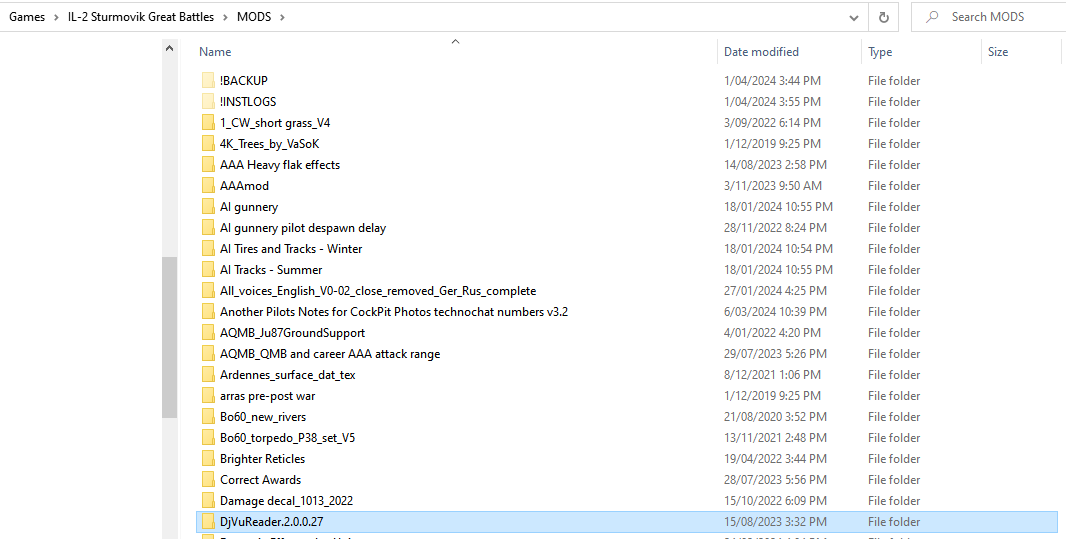This screenshot has height=539, width=1066.
Task: Select the !BACKUP folder name
Action: point(244,81)
